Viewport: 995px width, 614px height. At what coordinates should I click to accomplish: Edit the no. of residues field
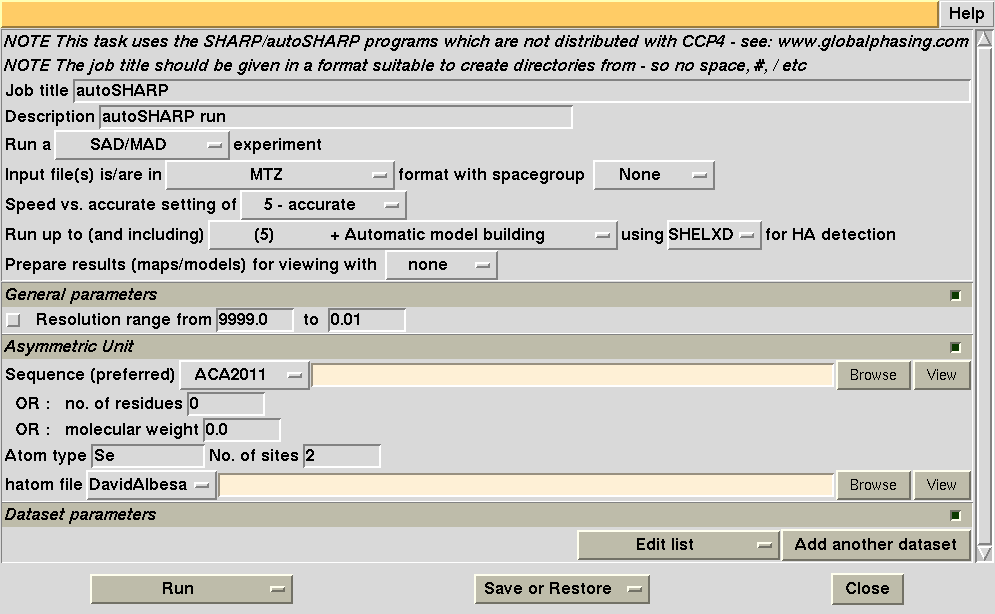tap(225, 404)
